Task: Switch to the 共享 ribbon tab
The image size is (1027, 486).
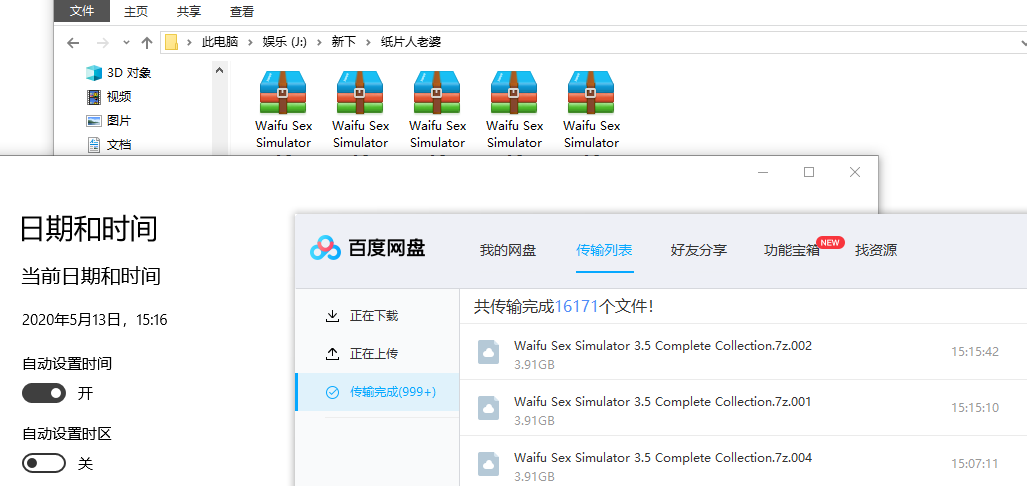Action: 189,11
